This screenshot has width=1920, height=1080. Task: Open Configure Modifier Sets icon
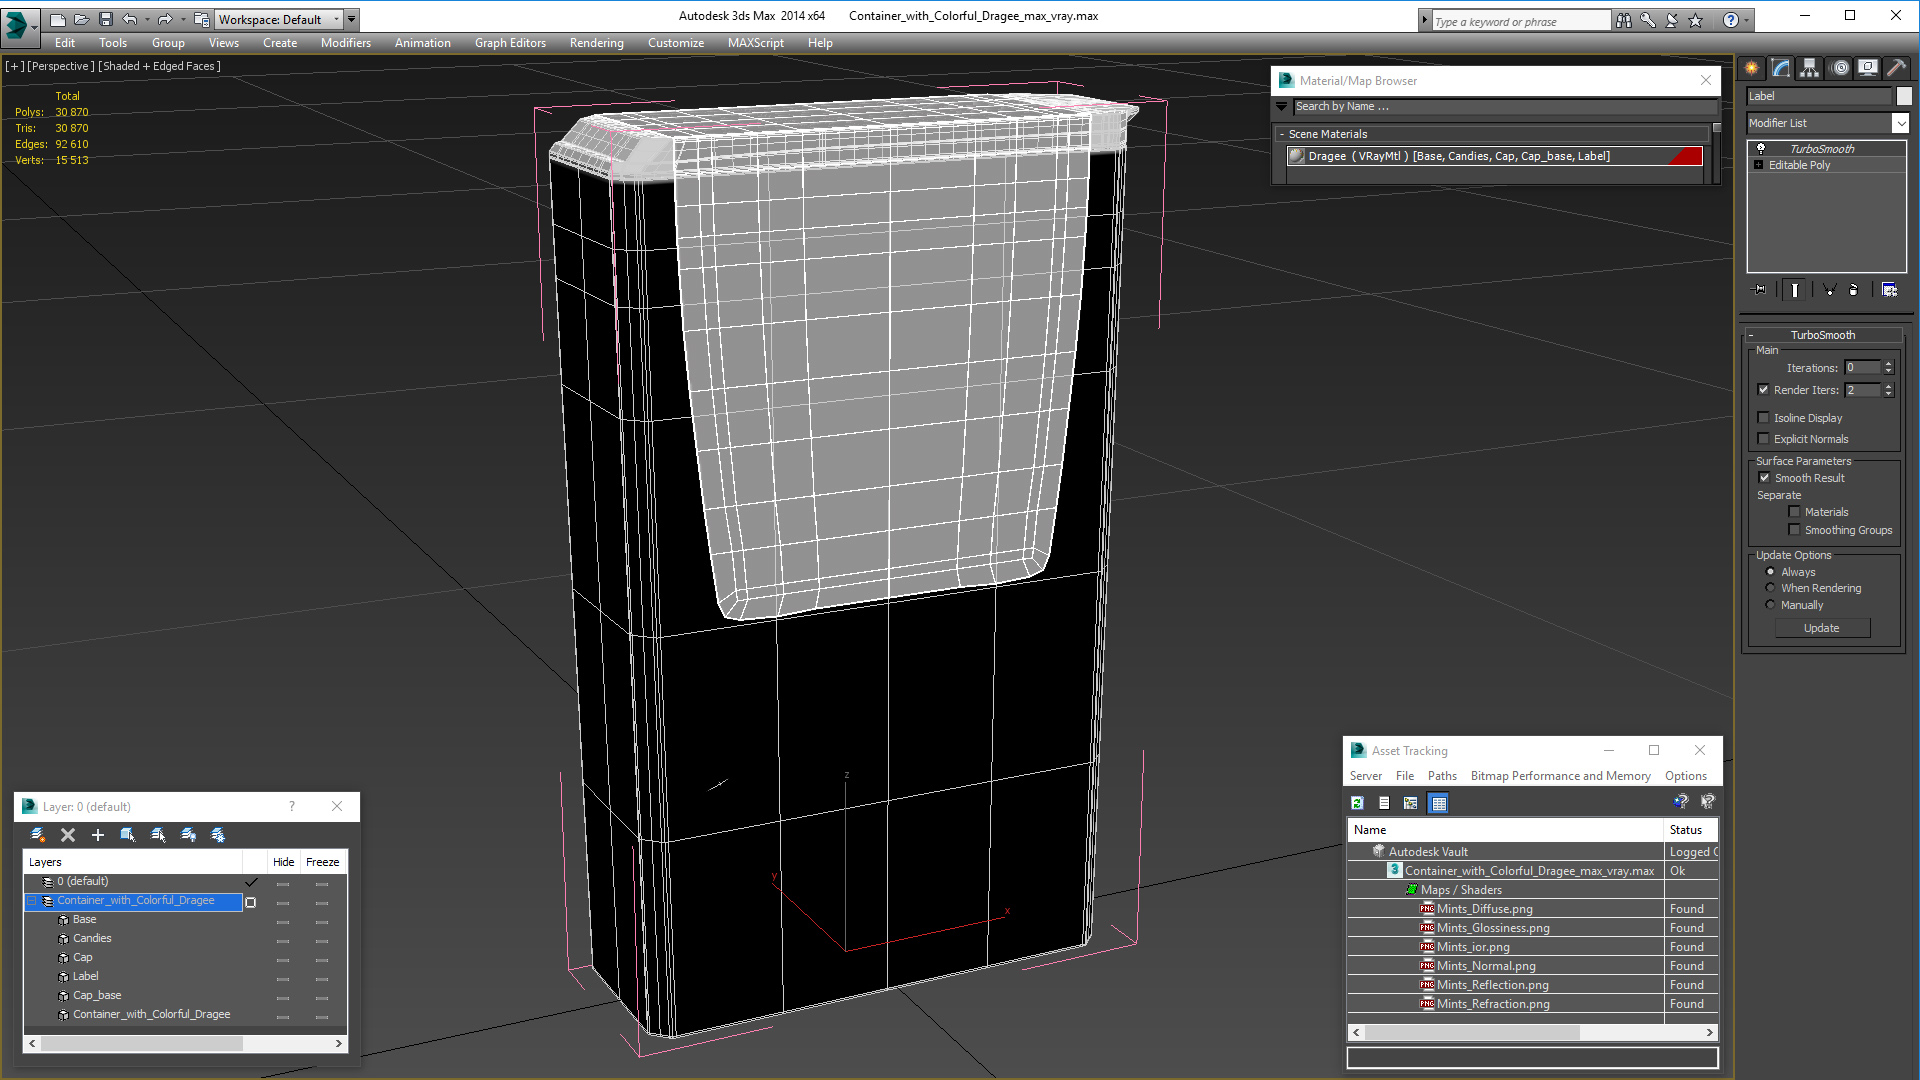click(x=1889, y=290)
